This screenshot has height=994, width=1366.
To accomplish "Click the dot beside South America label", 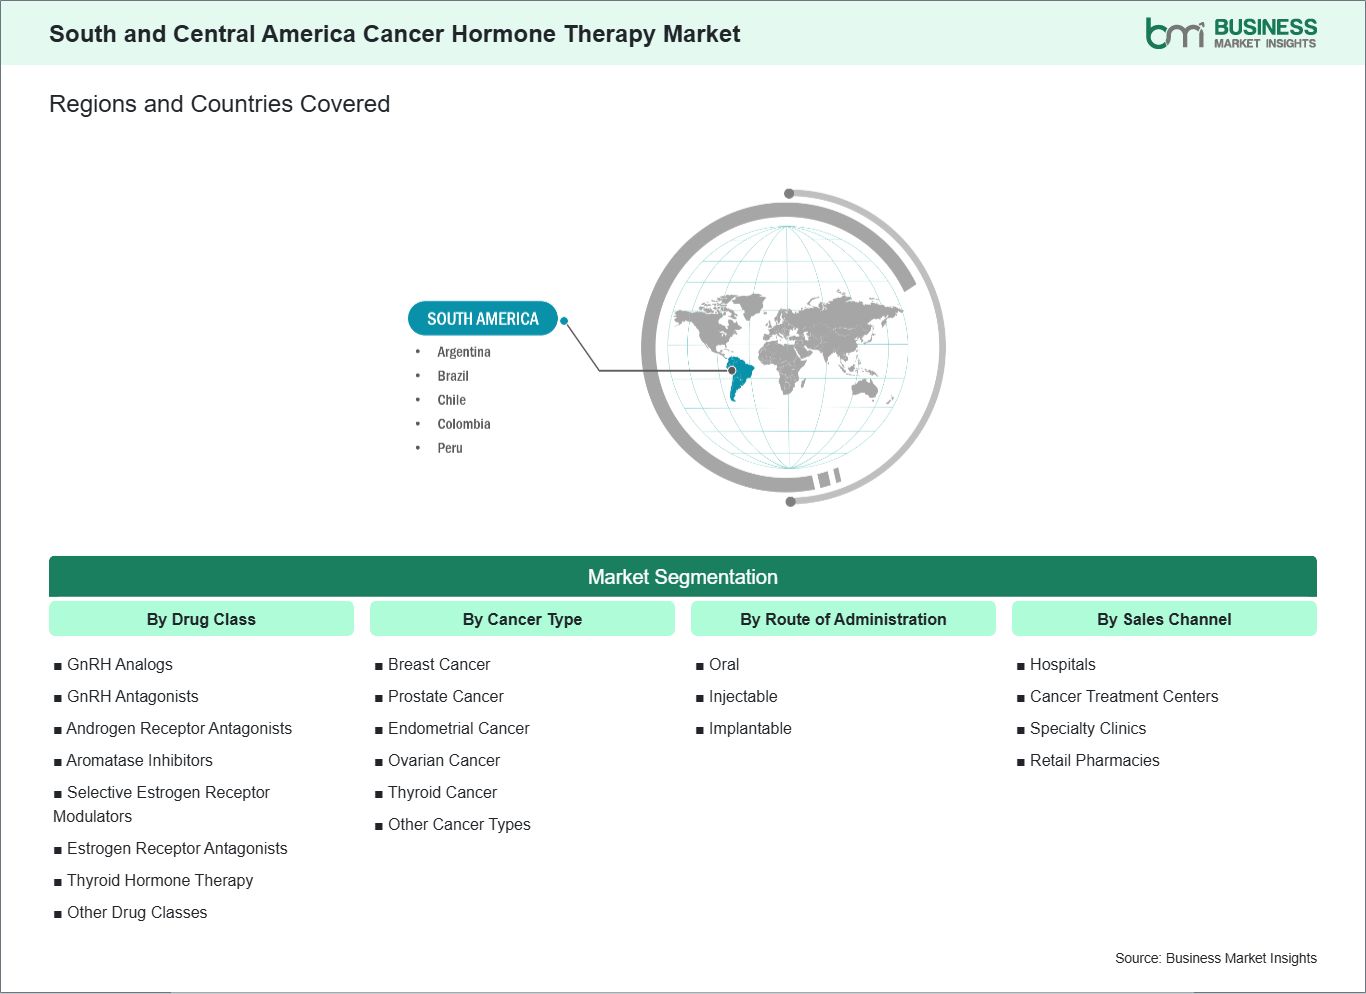I will [565, 321].
